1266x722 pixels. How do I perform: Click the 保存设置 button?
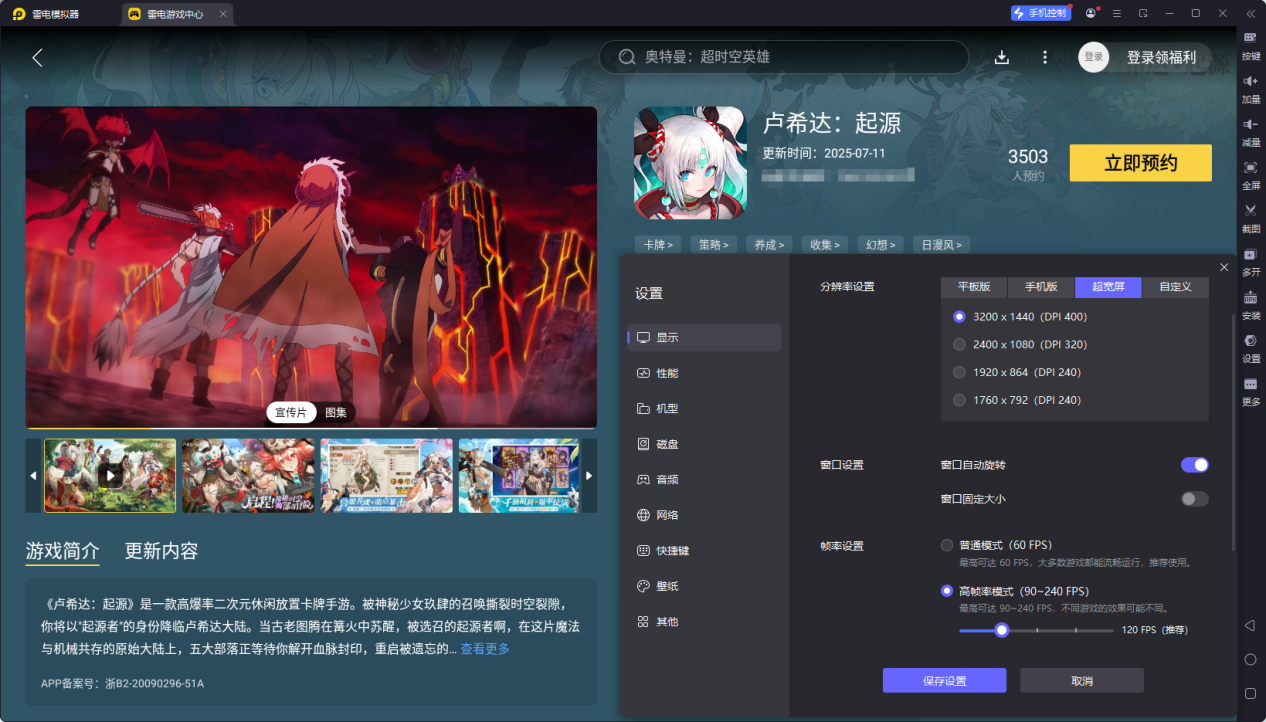944,681
